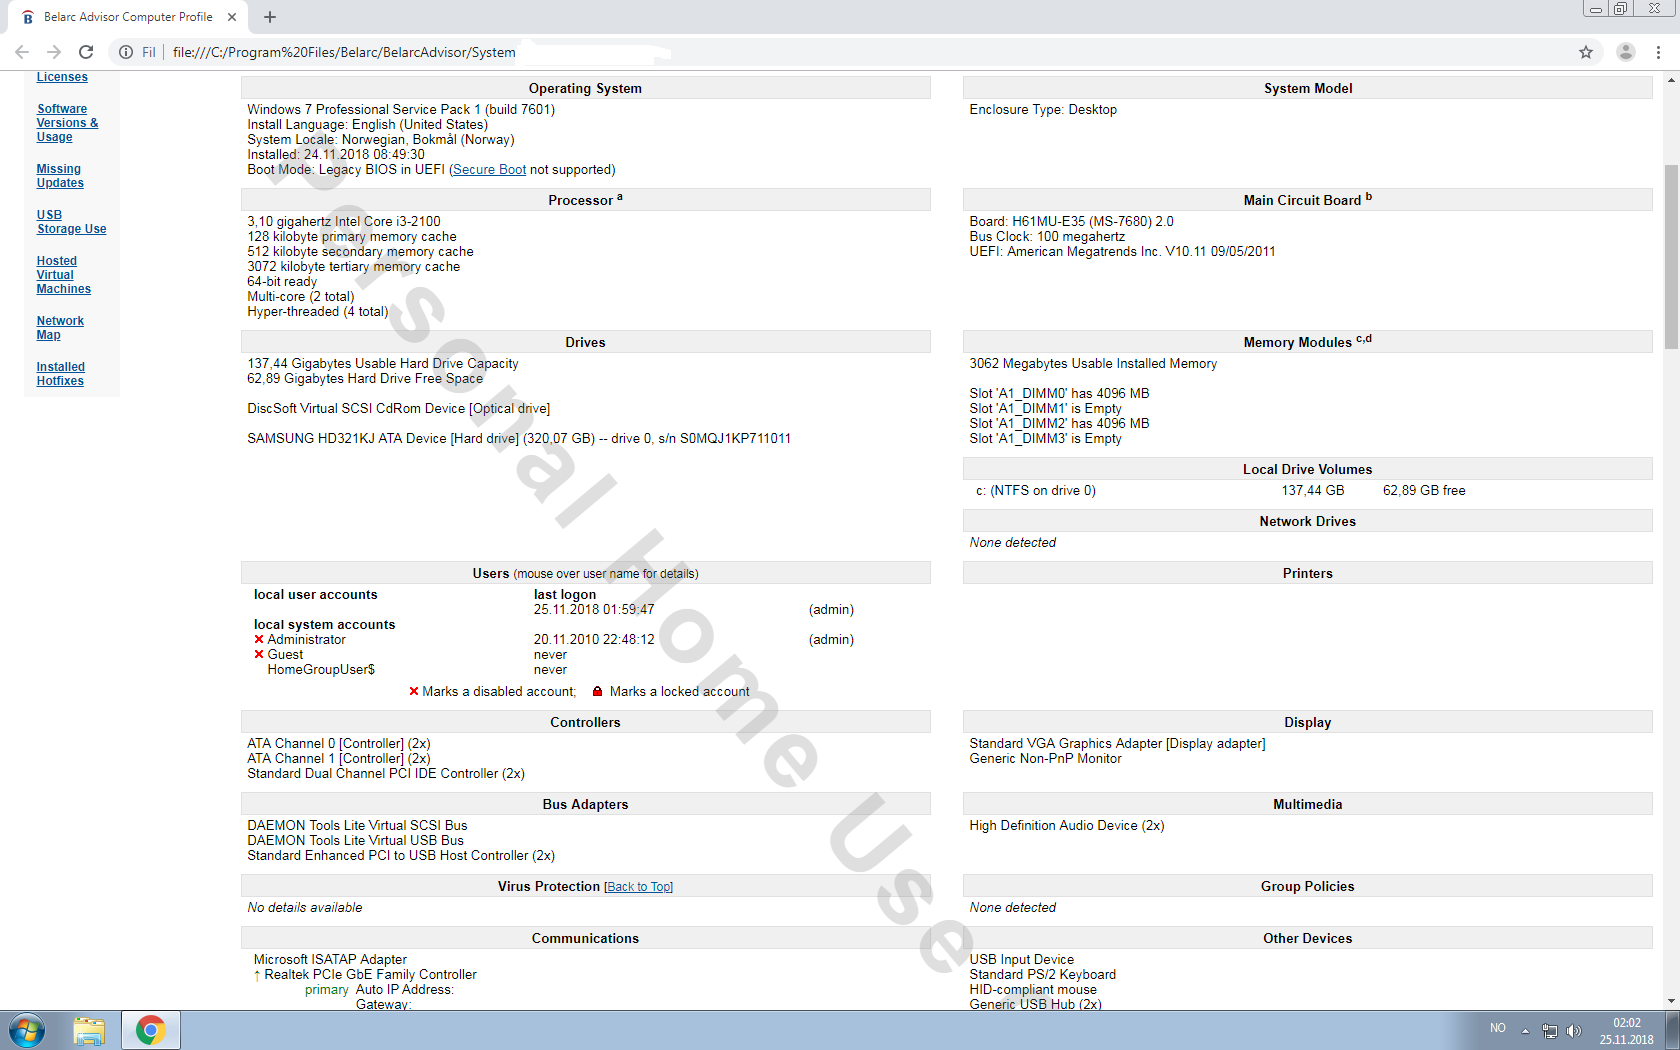Image resolution: width=1680 pixels, height=1050 pixels.
Task: Show hidden tray icons arrow
Action: pos(1525,1031)
